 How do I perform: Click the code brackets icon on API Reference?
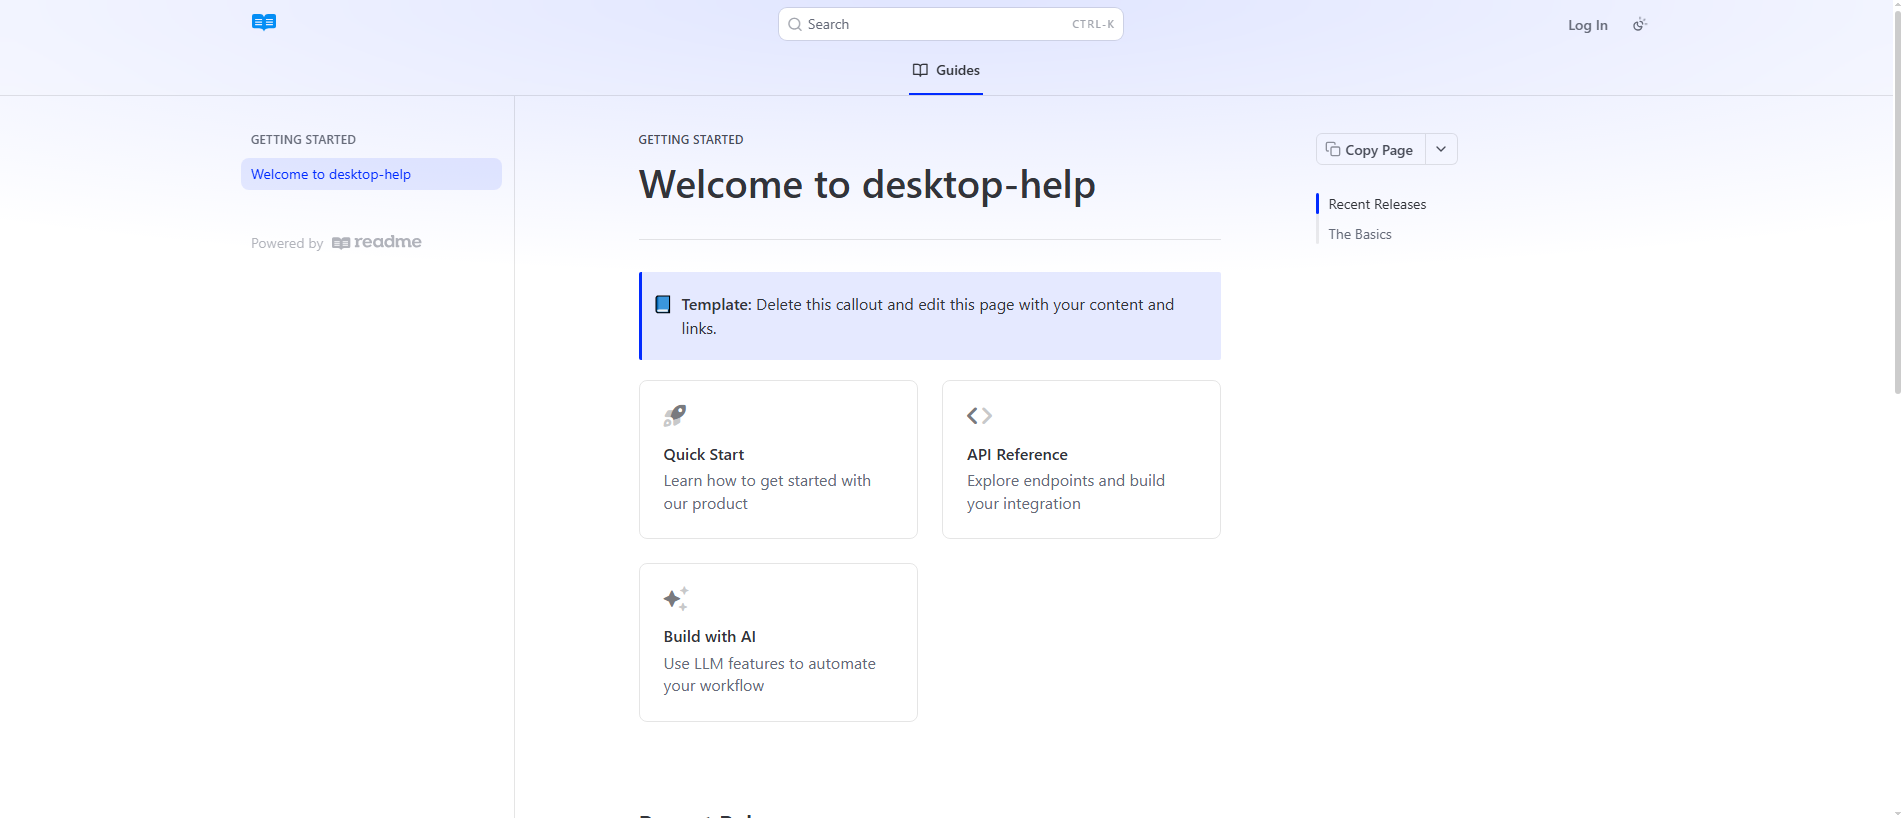(x=979, y=415)
